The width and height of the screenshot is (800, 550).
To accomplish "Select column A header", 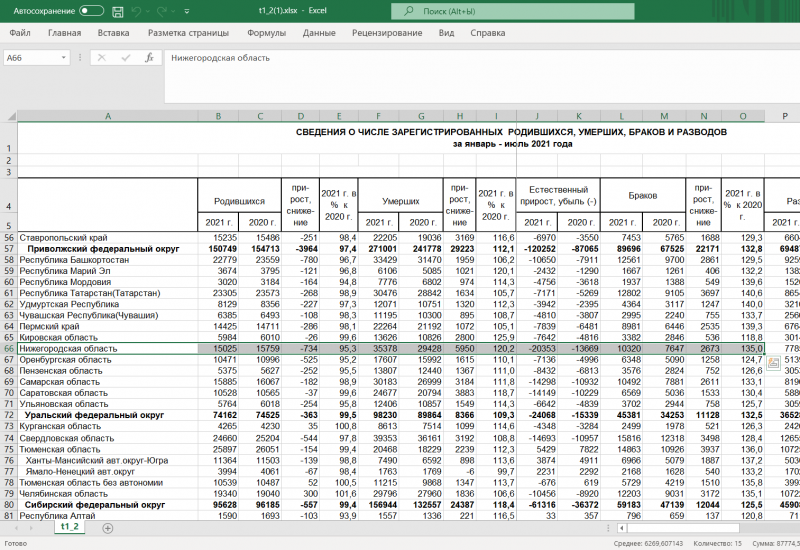I will click(x=108, y=116).
